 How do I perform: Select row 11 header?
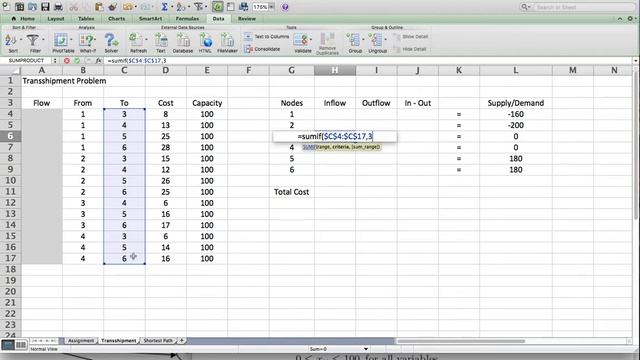[11, 191]
